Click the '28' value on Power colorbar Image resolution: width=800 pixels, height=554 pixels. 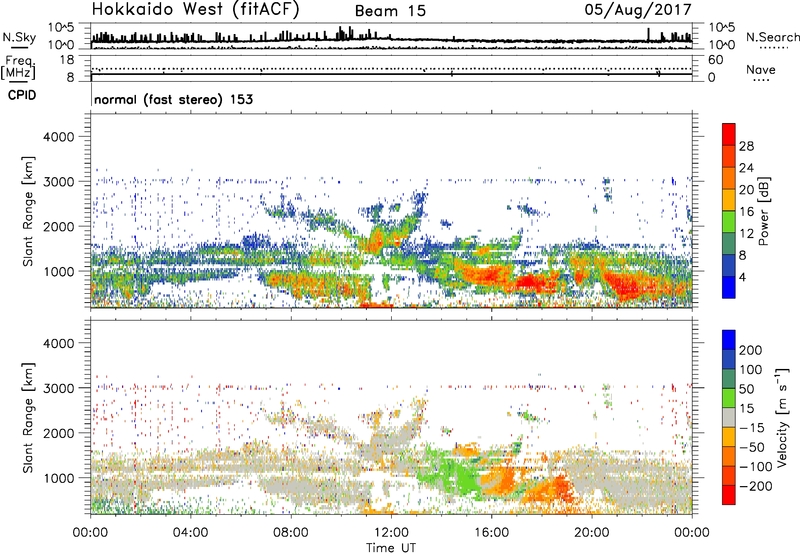pos(746,146)
